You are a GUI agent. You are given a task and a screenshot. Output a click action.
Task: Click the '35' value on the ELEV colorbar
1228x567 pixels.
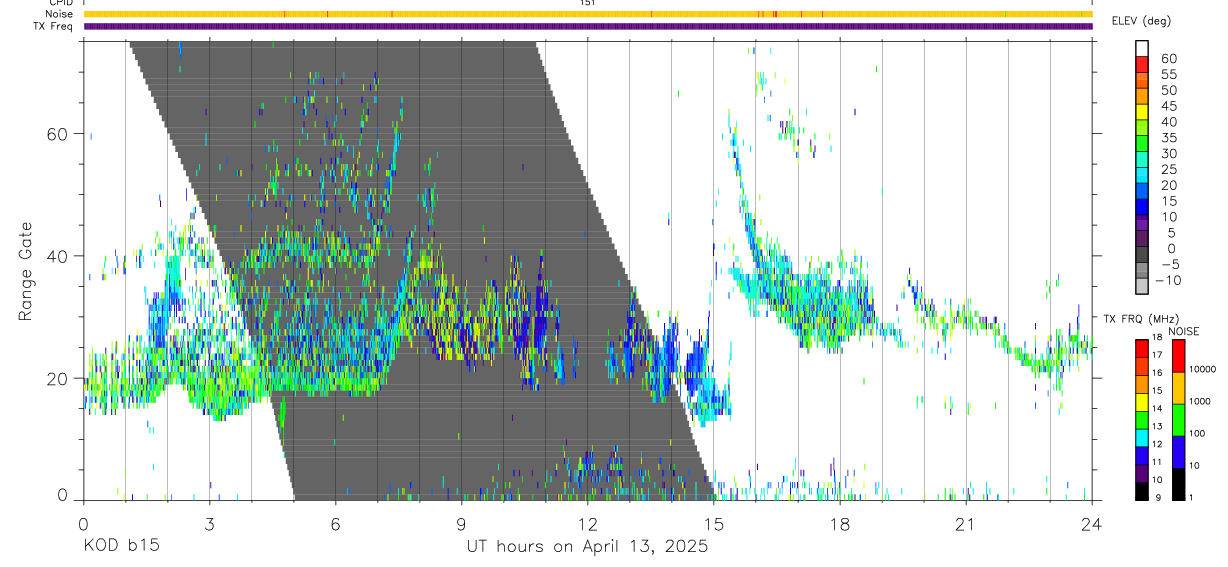tap(1169, 138)
